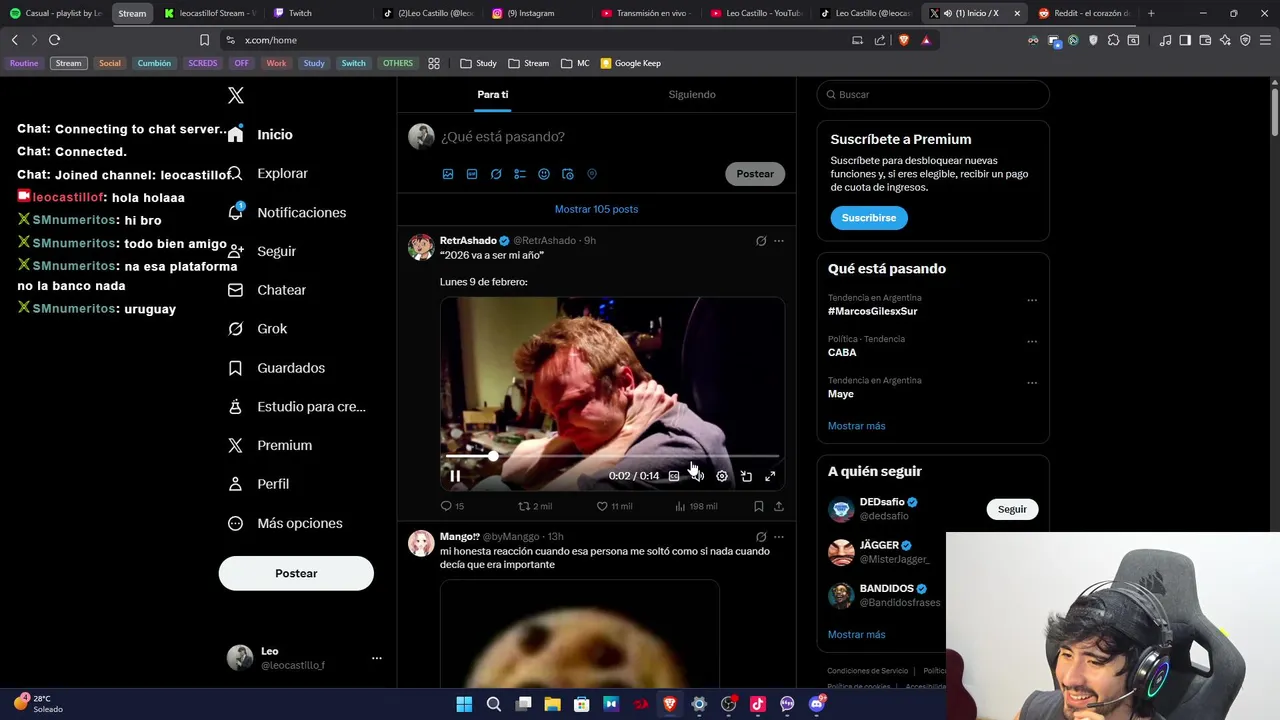
Task: Share RetrAshado's post
Action: point(779,506)
